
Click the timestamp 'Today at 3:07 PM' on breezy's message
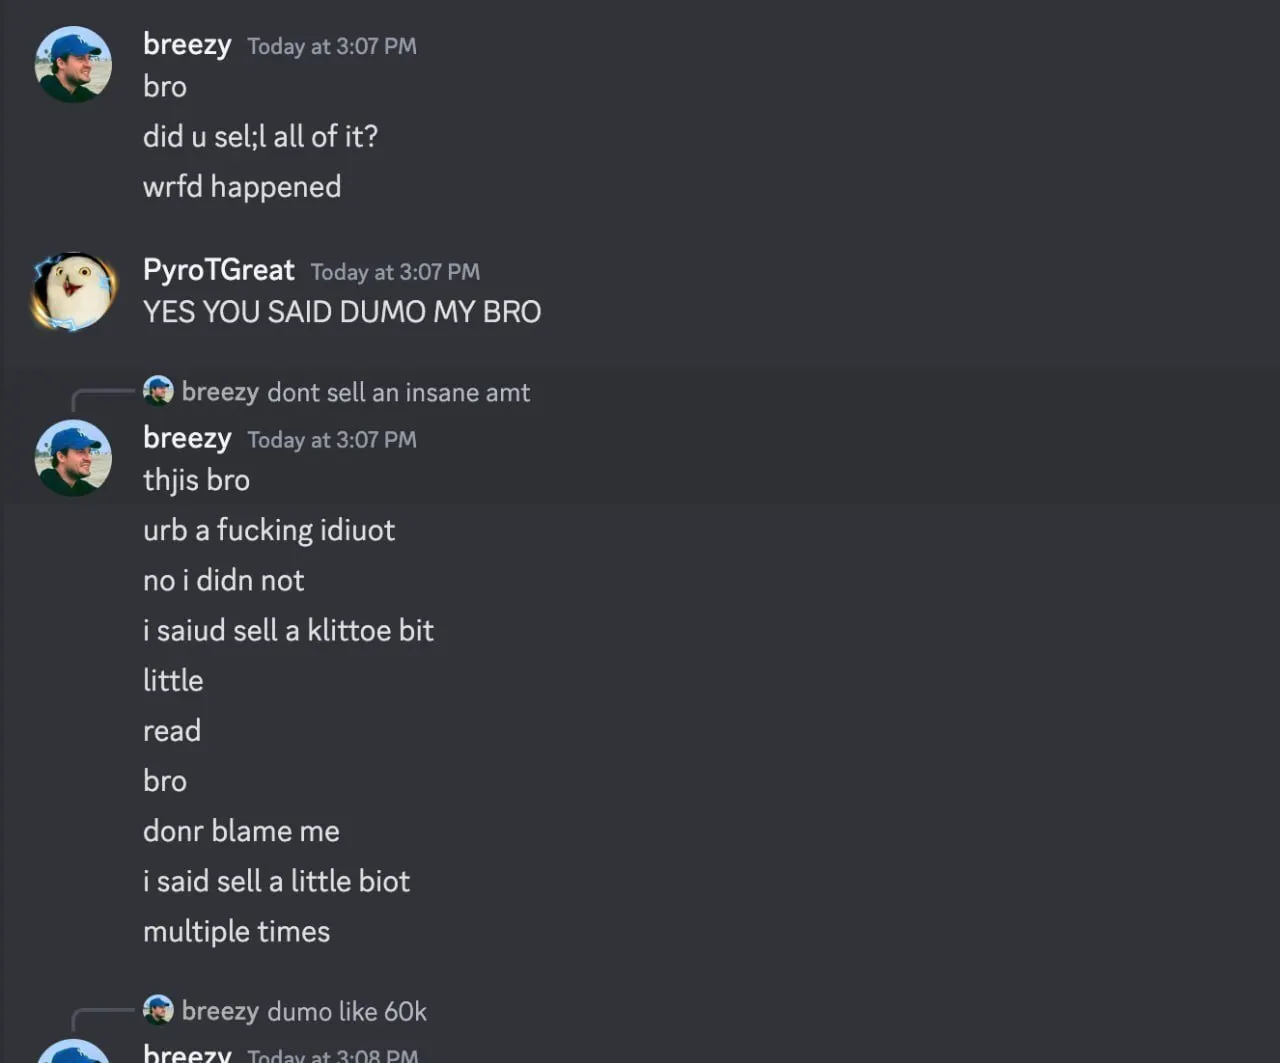tap(331, 46)
